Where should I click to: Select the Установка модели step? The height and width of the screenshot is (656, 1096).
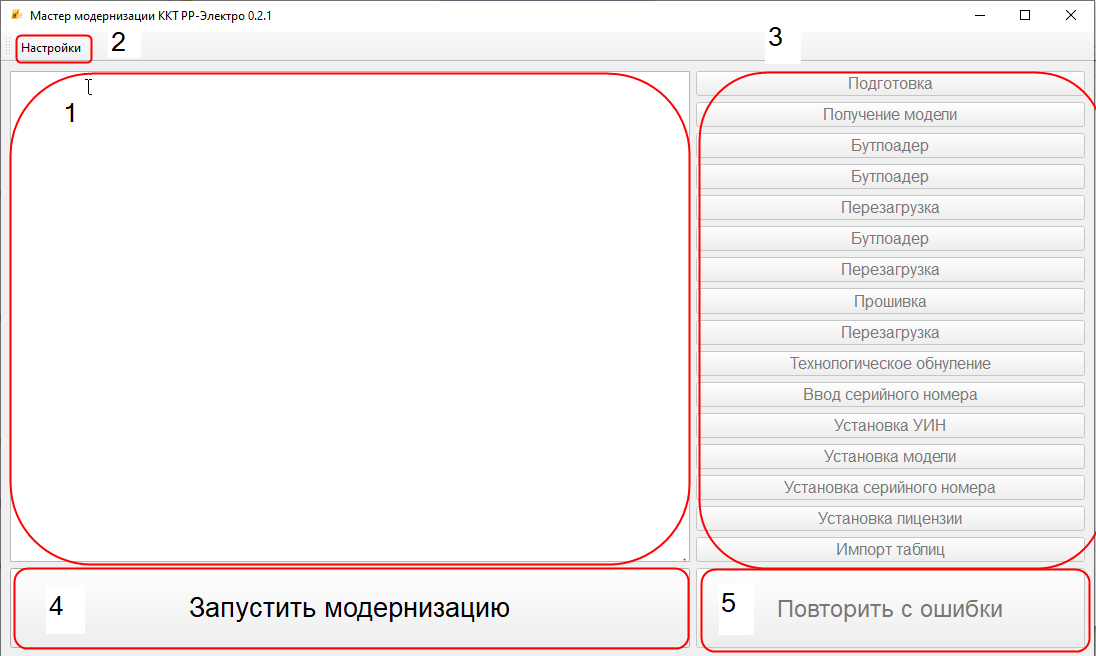coord(890,456)
